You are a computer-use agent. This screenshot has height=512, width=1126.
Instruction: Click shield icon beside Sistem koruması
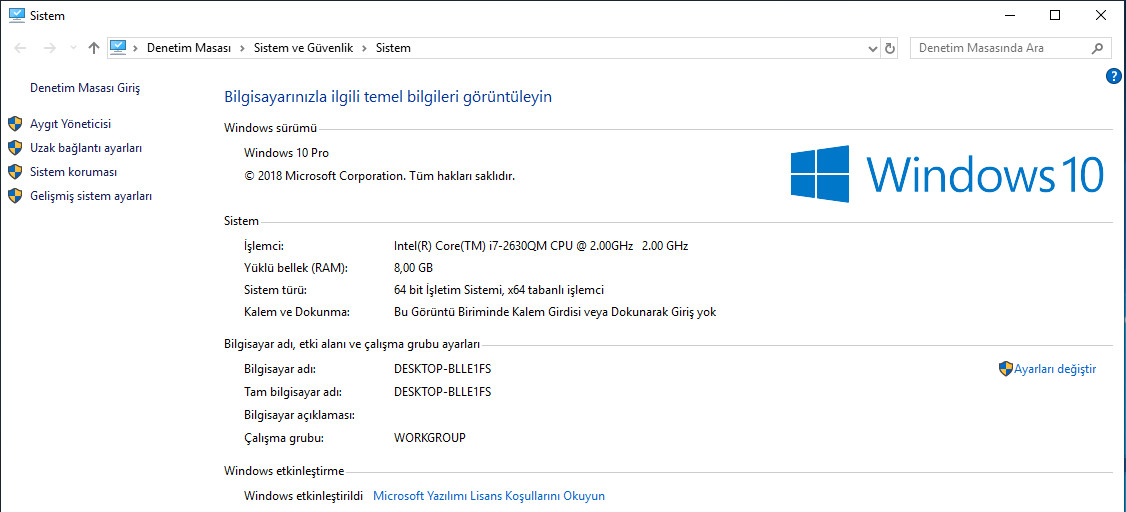(x=15, y=172)
